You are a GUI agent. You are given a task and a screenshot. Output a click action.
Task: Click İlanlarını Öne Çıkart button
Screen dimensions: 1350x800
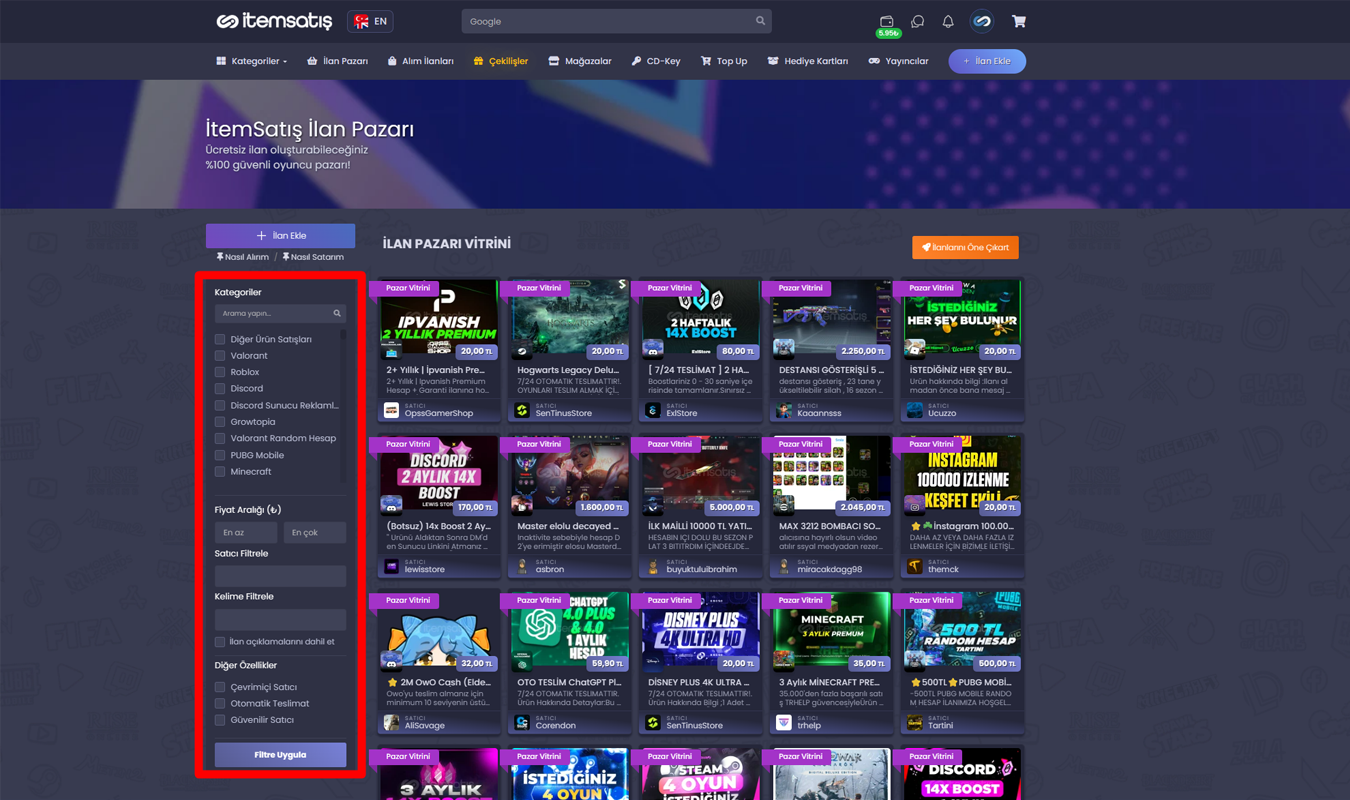(x=965, y=247)
